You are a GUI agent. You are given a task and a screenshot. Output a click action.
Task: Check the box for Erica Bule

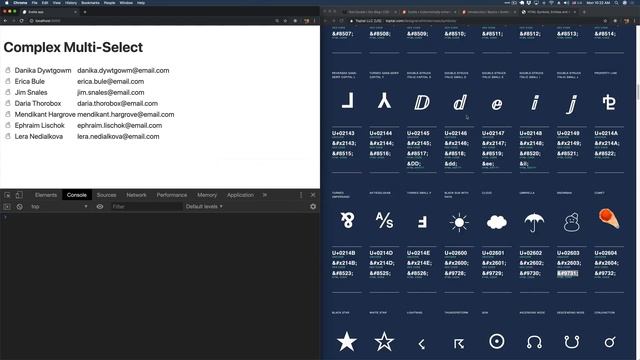click(8, 81)
